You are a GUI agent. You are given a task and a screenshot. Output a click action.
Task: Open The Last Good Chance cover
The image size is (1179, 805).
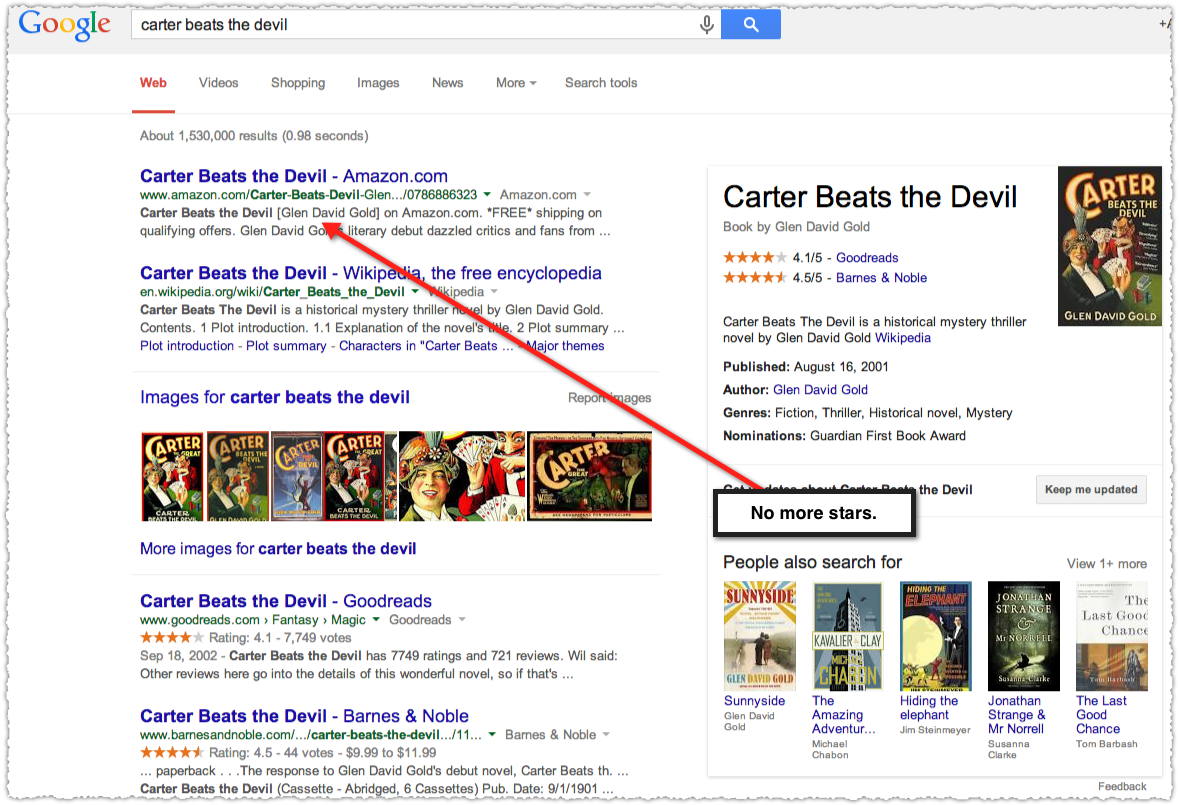click(x=1112, y=636)
